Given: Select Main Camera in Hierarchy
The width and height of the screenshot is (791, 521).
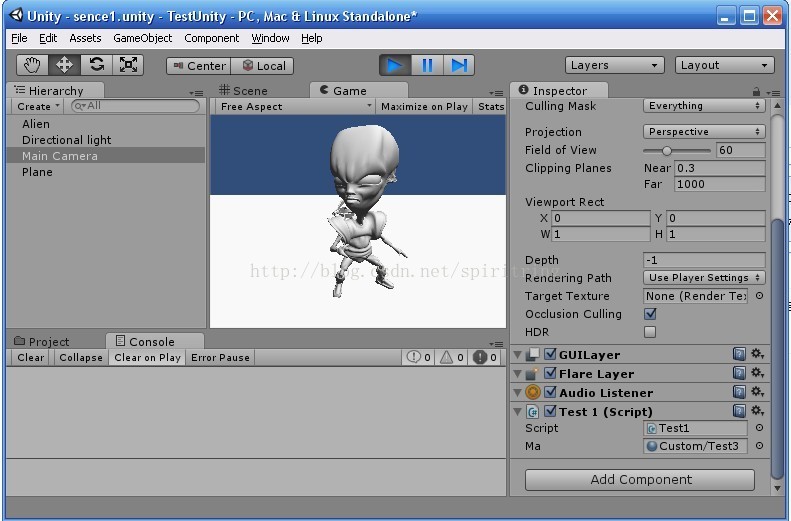Looking at the screenshot, I should (x=106, y=156).
